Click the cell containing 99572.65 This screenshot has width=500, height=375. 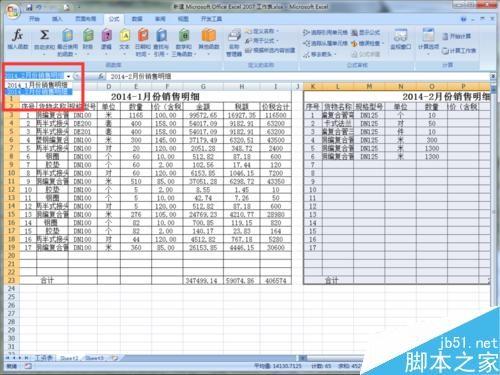203,115
